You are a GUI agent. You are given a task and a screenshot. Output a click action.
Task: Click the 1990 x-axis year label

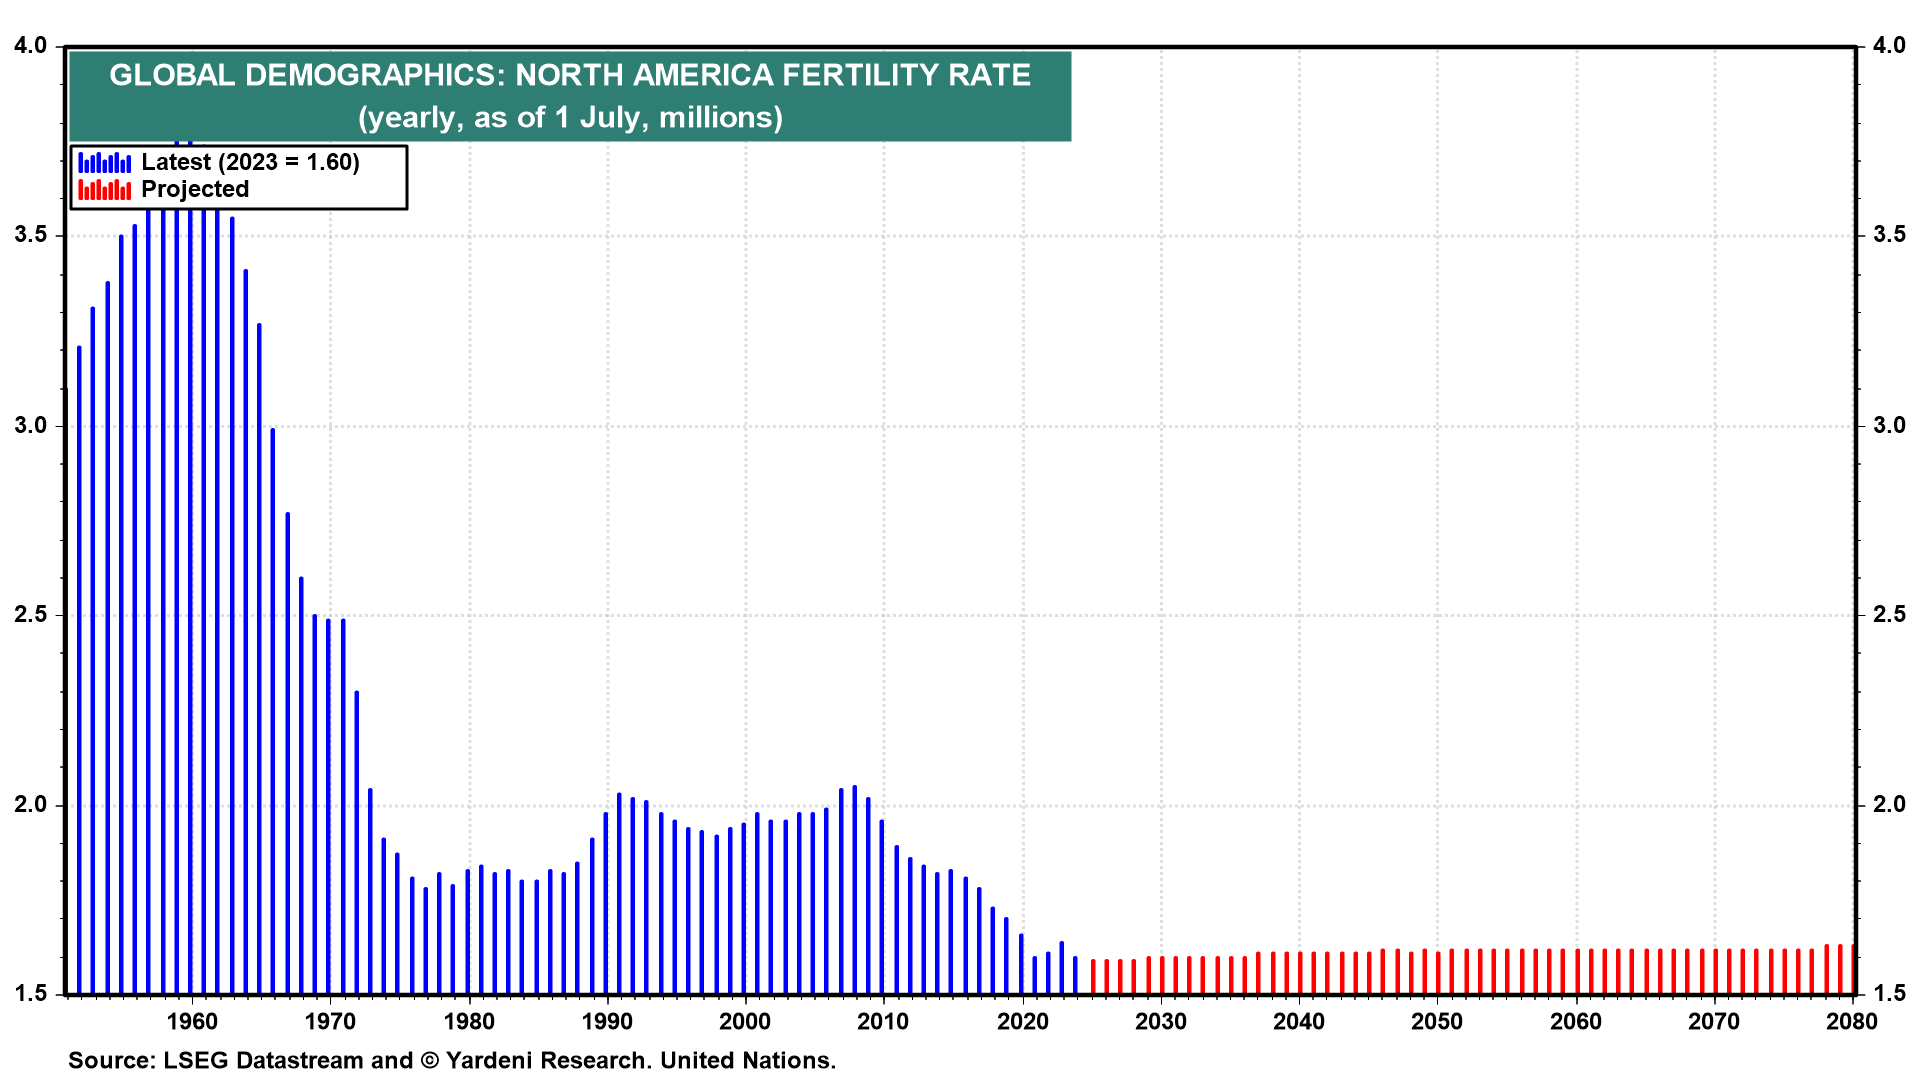pos(607,1021)
